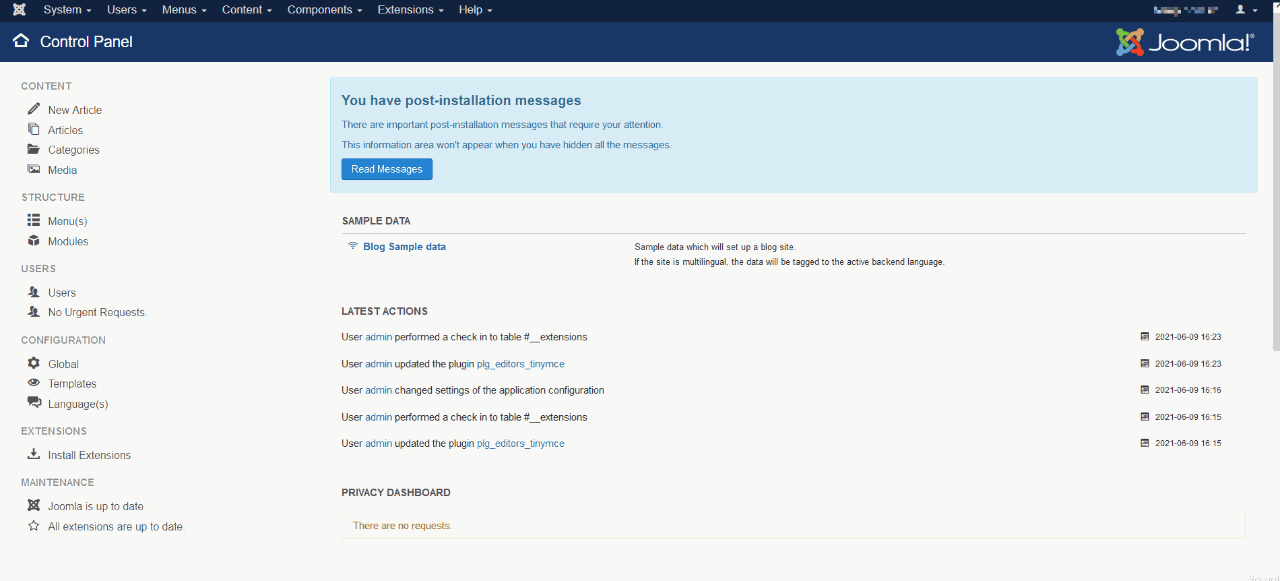Screen dimensions: 1280x581
Task: Open the System menu
Action: tap(67, 10)
